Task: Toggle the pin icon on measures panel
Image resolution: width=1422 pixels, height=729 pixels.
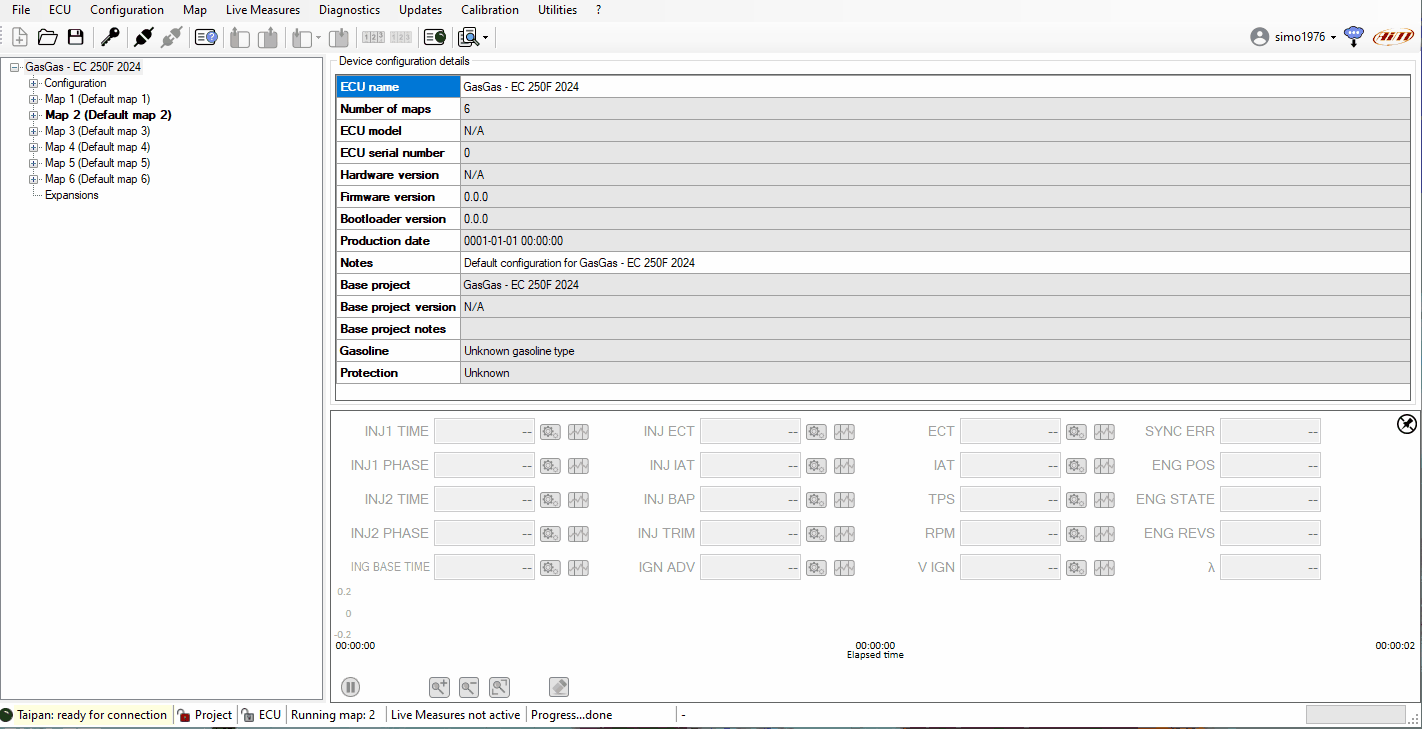Action: point(1406,424)
